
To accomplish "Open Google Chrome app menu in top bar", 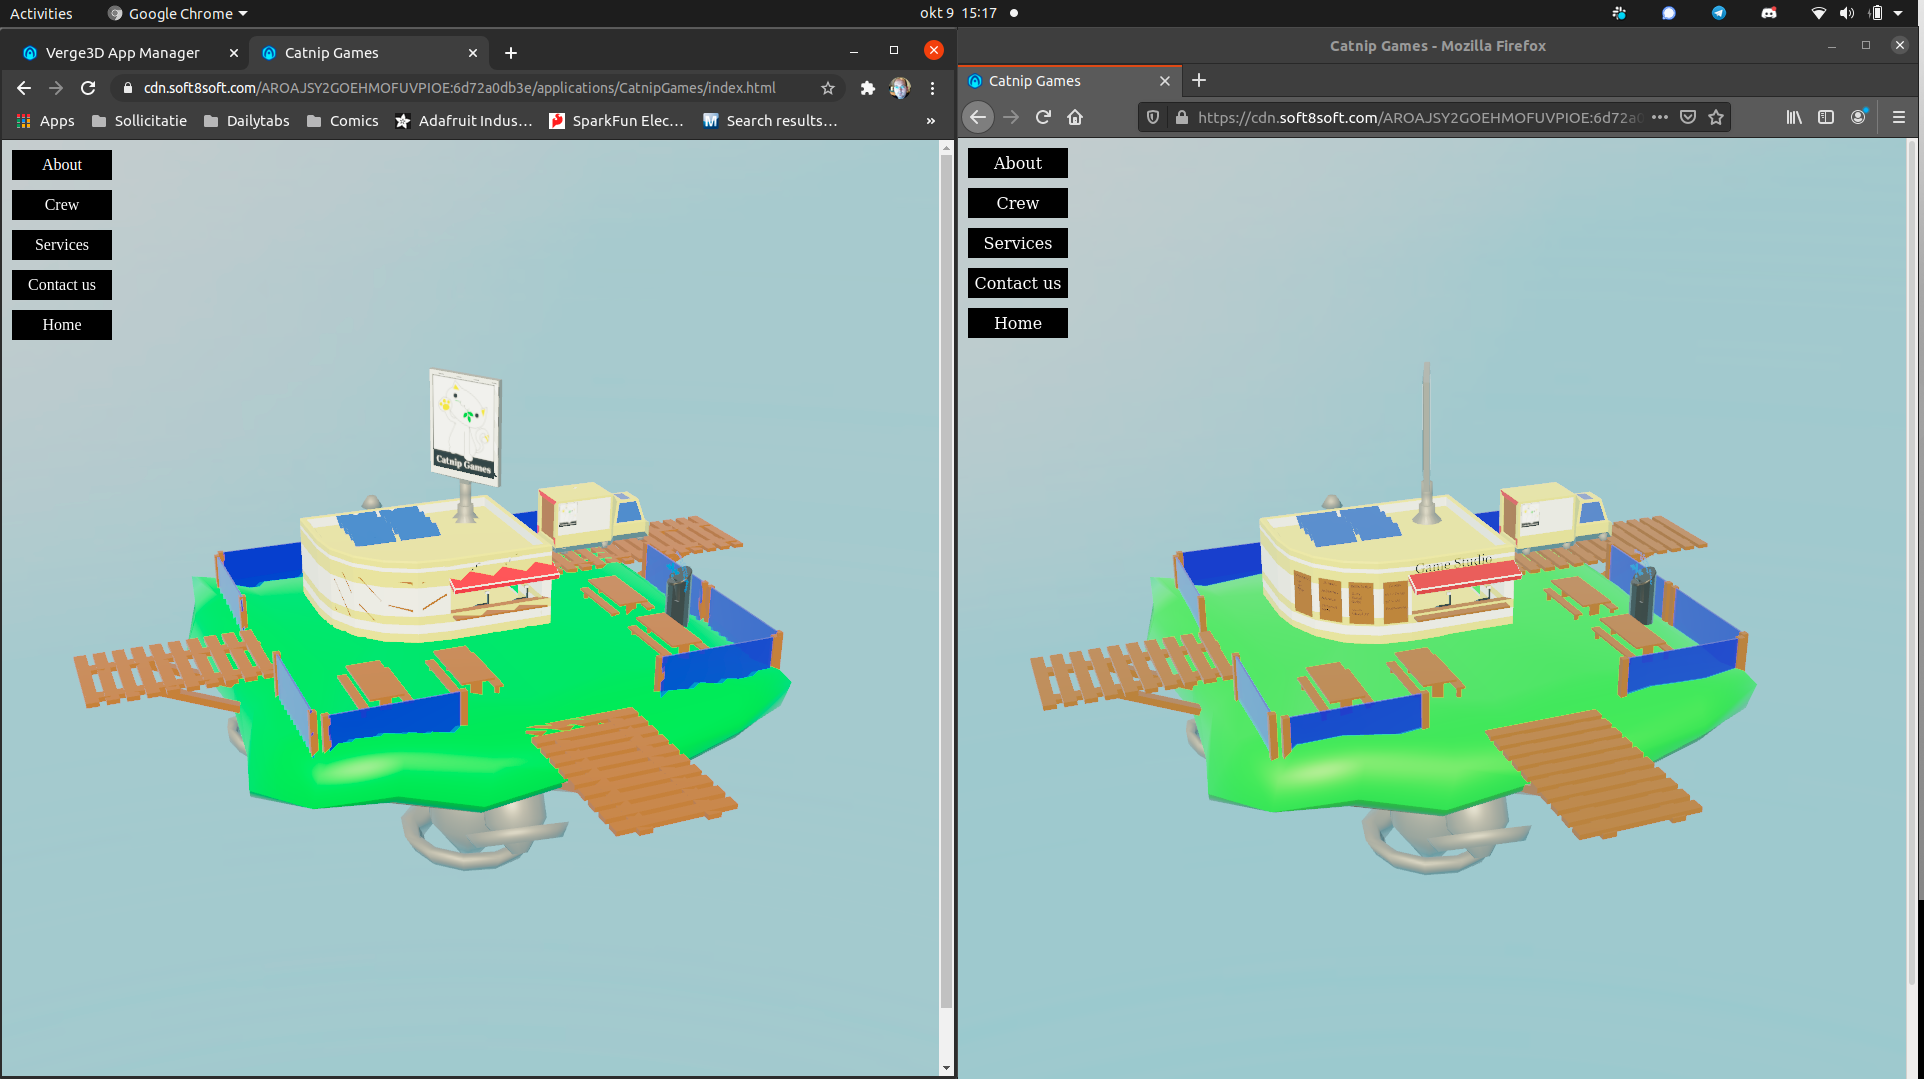I will (x=178, y=13).
